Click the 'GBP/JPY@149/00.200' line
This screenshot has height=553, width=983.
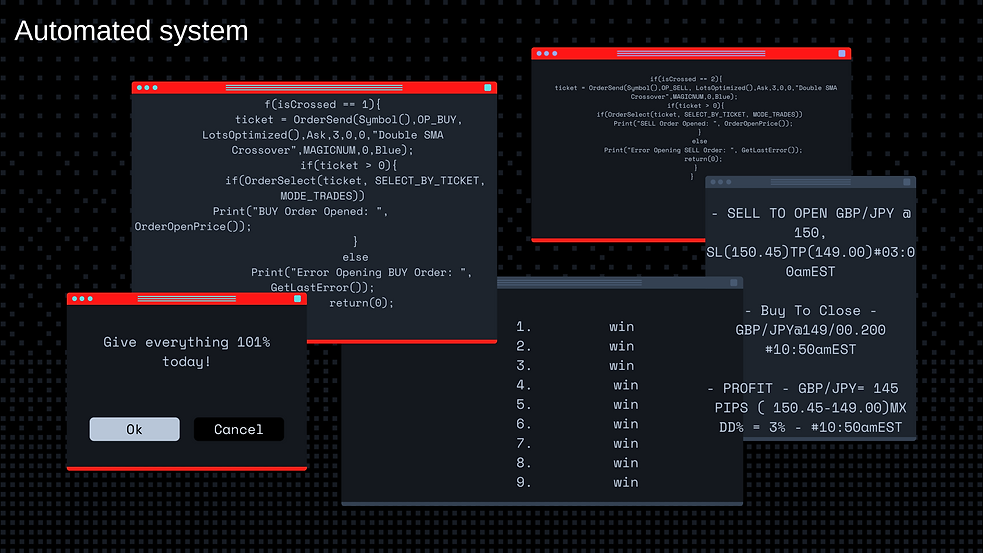(x=811, y=330)
